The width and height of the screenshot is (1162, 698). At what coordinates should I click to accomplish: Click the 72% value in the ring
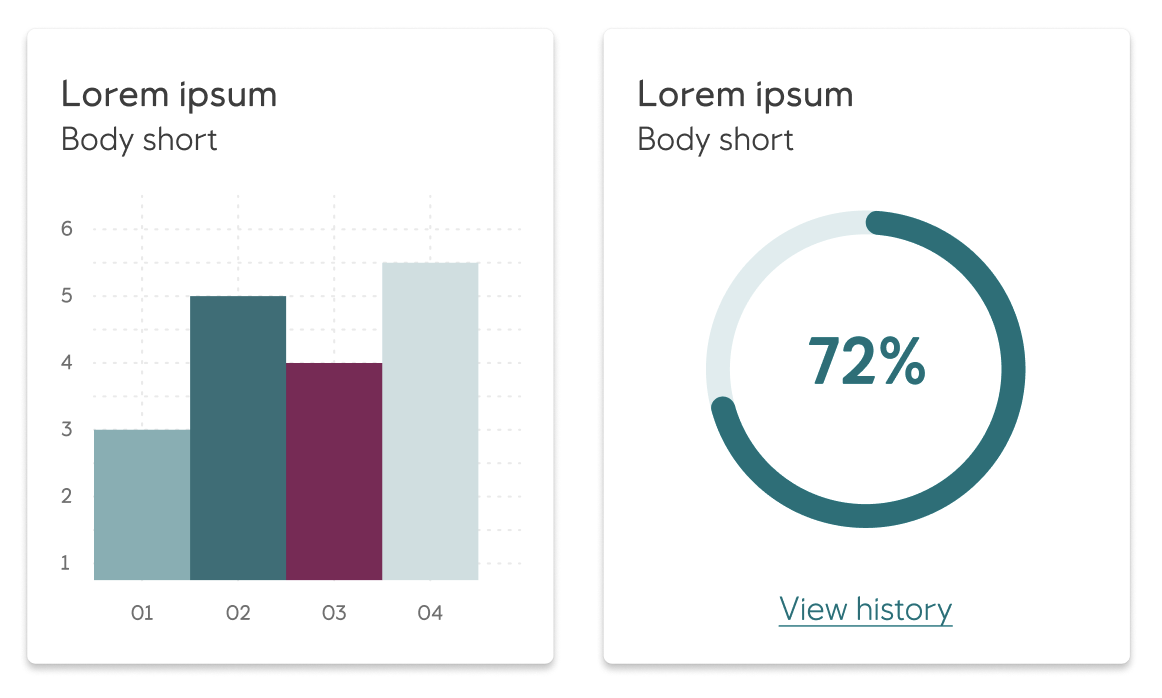coord(866,362)
